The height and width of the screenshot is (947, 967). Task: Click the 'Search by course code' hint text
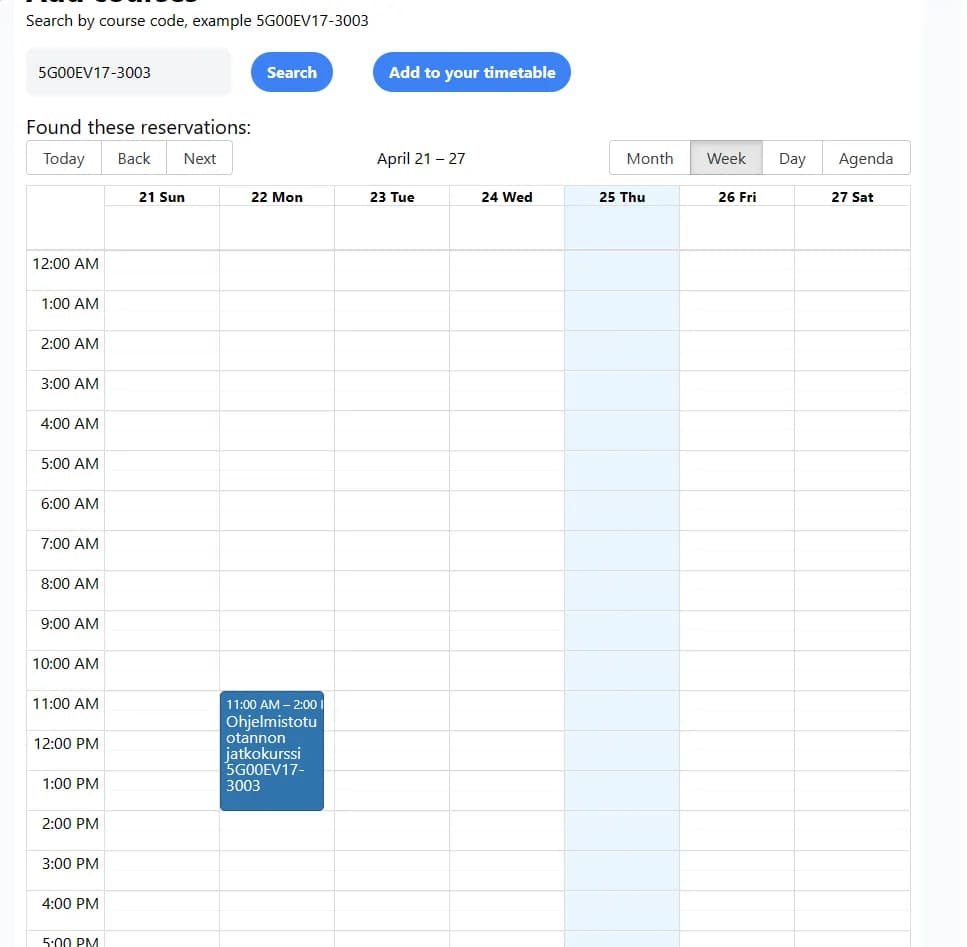click(x=197, y=21)
